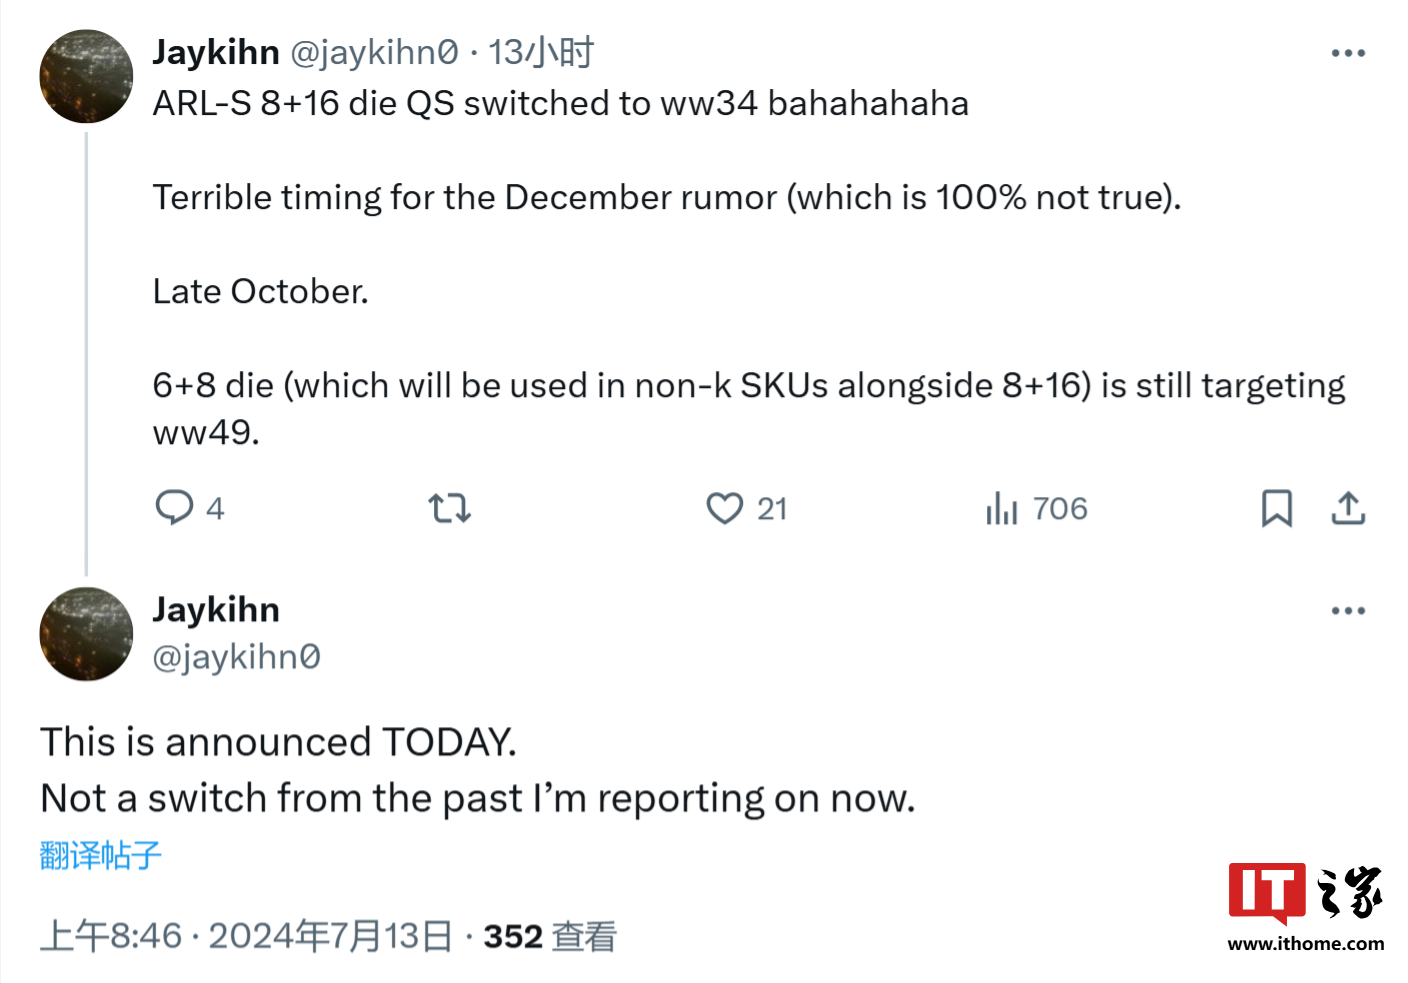The image size is (1408, 983).
Task: Like the ARL-S tweet with the heart icon
Action: 725,508
